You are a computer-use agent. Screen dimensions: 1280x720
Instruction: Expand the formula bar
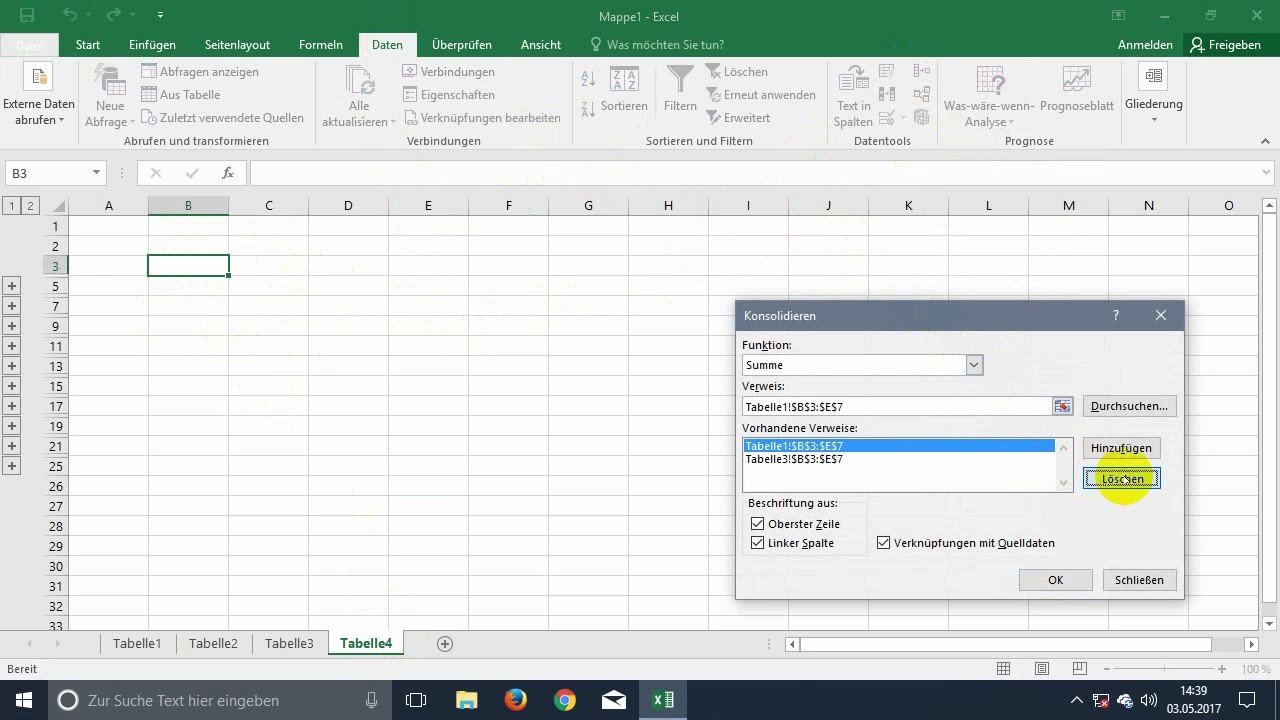[1267, 173]
